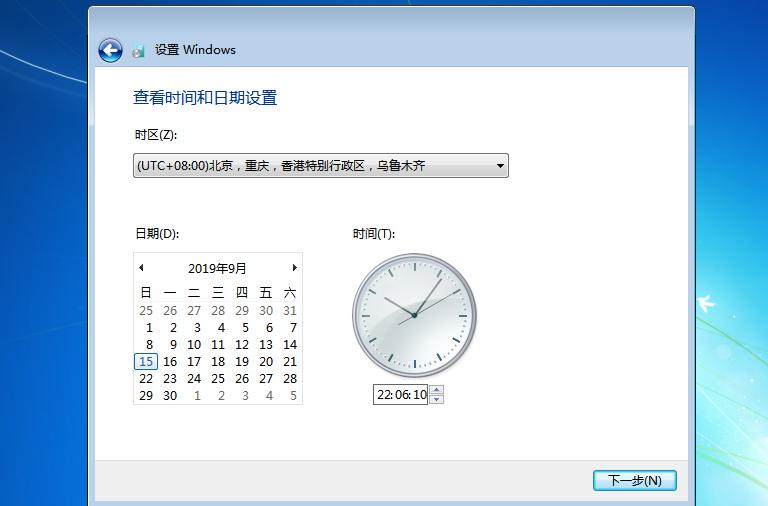Click the minutes field showing 06
Screen dimensions: 768x506
tap(401, 395)
